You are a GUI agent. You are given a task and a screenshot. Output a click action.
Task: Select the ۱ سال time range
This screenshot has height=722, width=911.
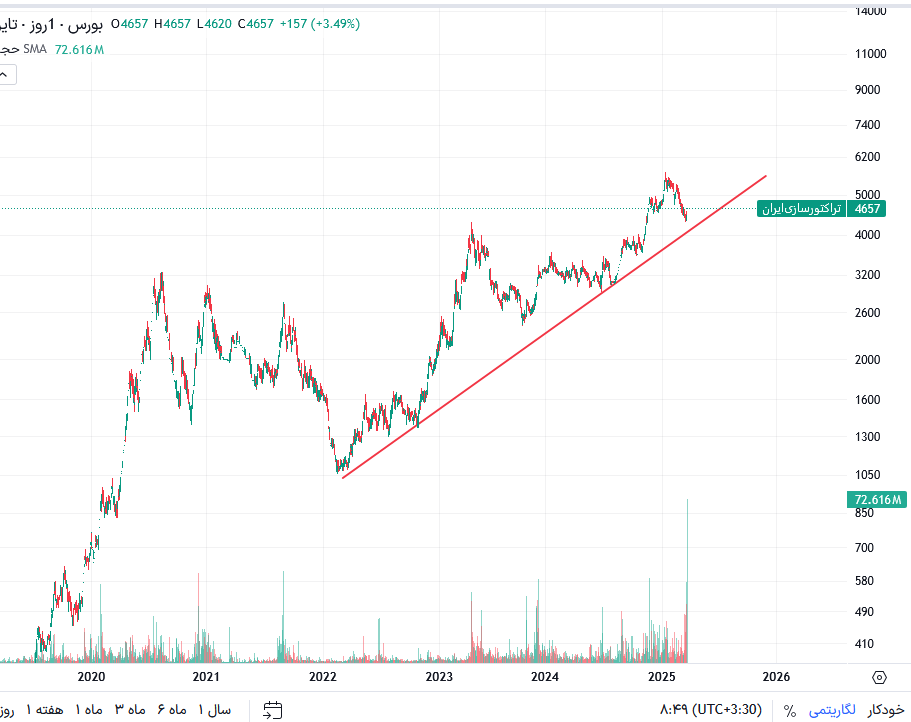click(x=214, y=710)
